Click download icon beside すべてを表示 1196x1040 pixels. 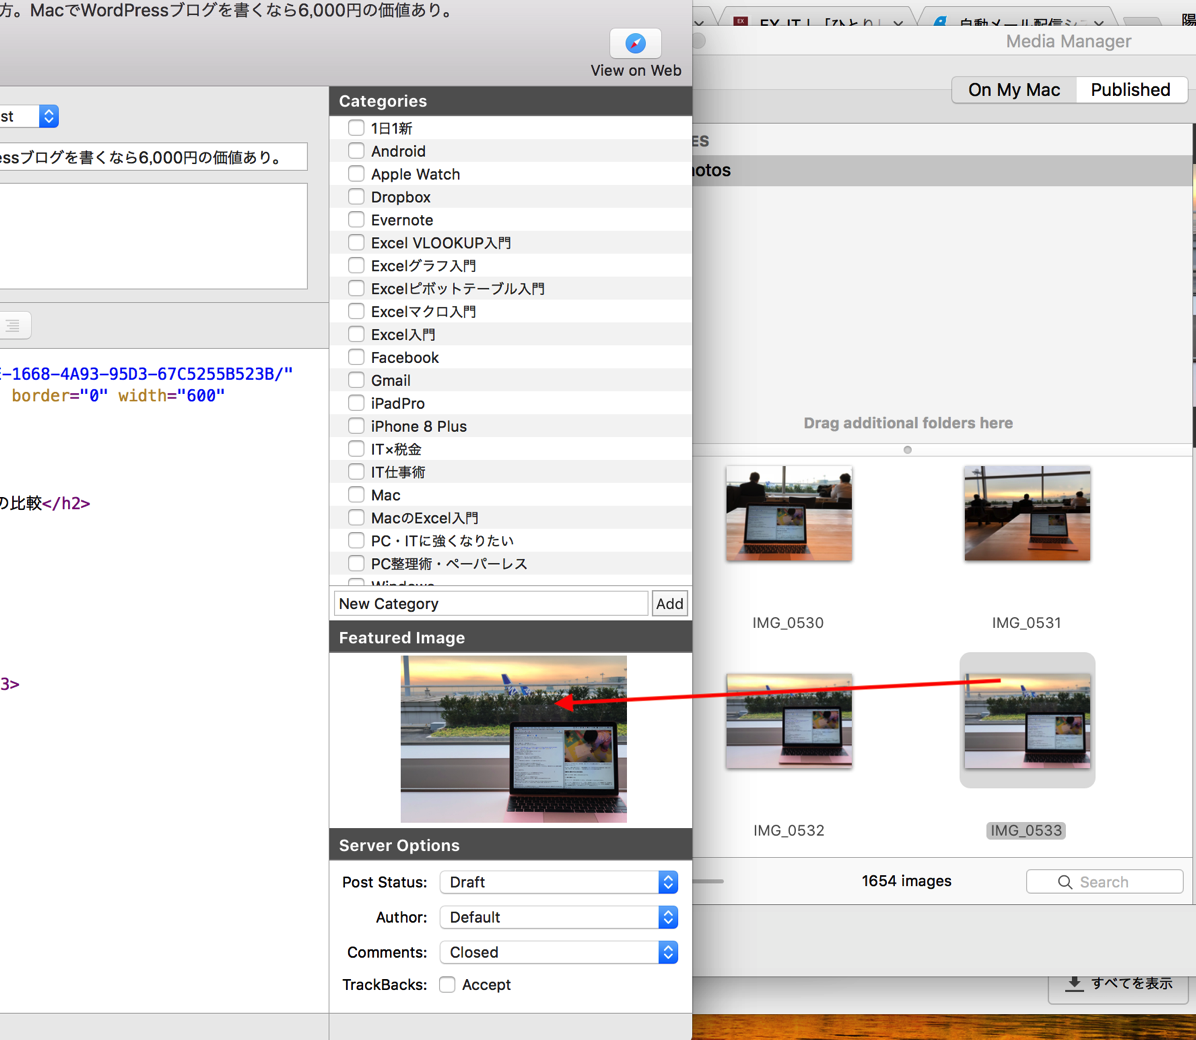click(x=1074, y=984)
